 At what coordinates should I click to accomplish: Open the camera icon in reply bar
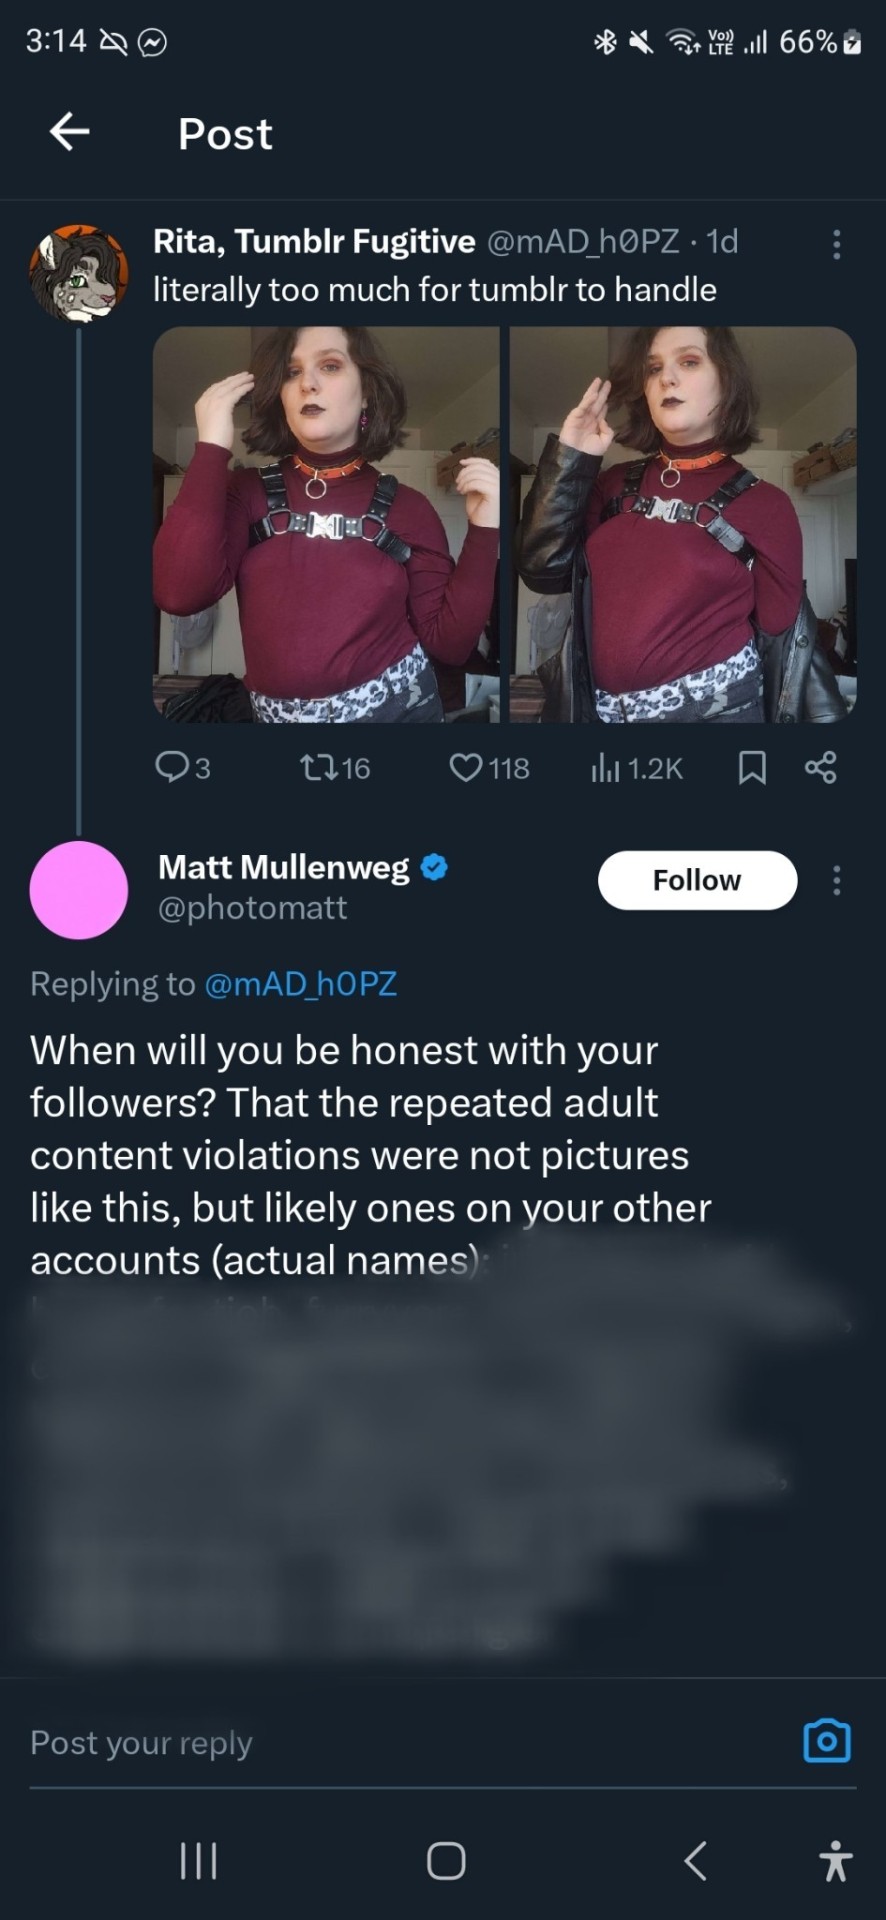(x=827, y=1741)
